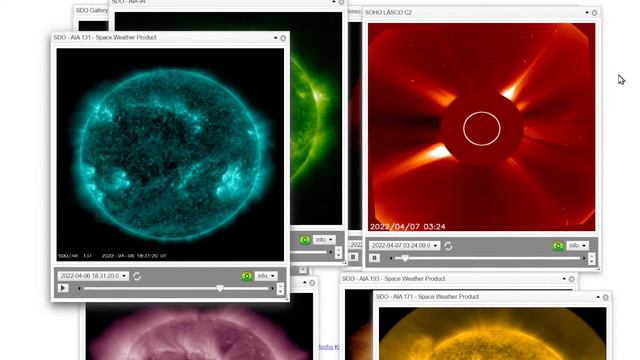Click the '2022/04/07 03:24' timestamp on LASCO image
The height and width of the screenshot is (360, 640).
click(x=408, y=227)
